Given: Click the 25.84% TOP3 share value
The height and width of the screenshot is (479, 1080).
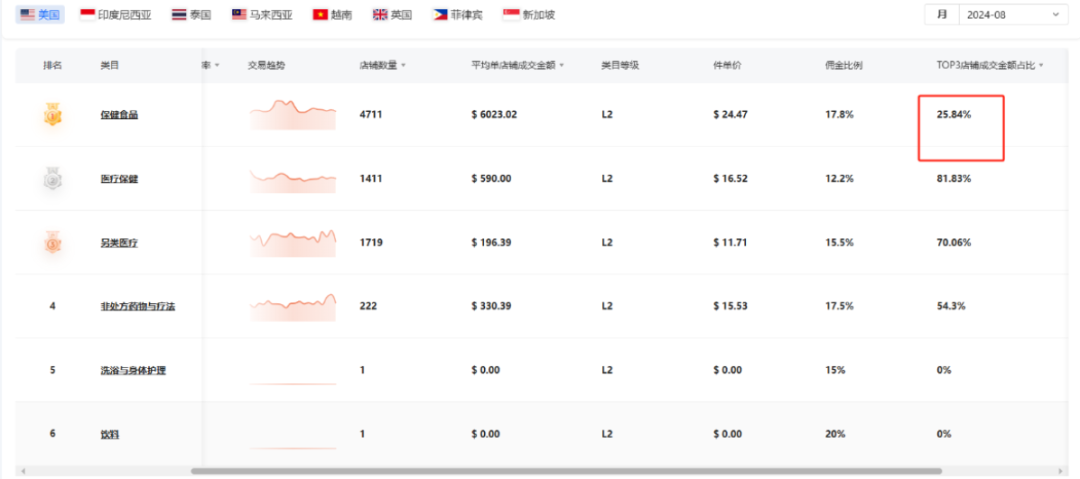Looking at the screenshot, I should [x=953, y=115].
